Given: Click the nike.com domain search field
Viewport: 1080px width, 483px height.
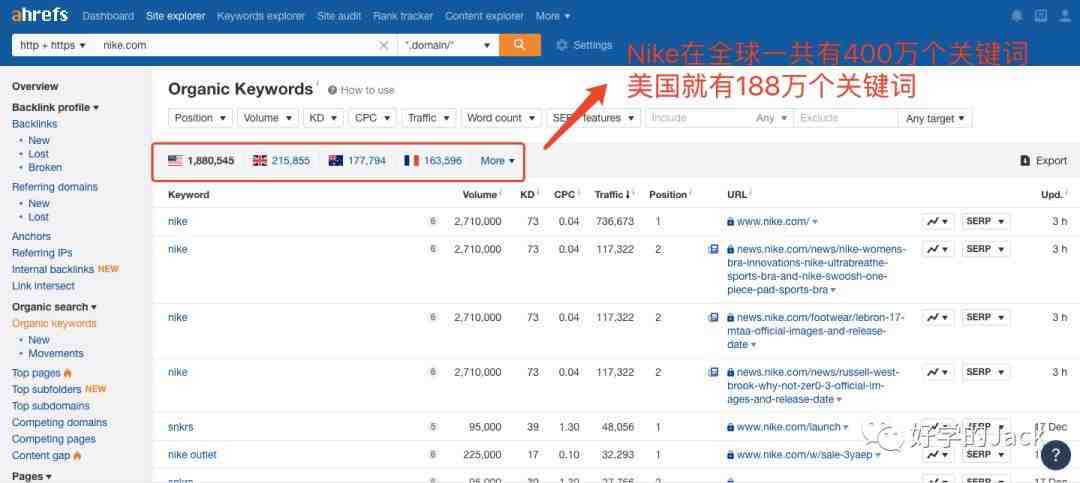Looking at the screenshot, I should [x=236, y=45].
